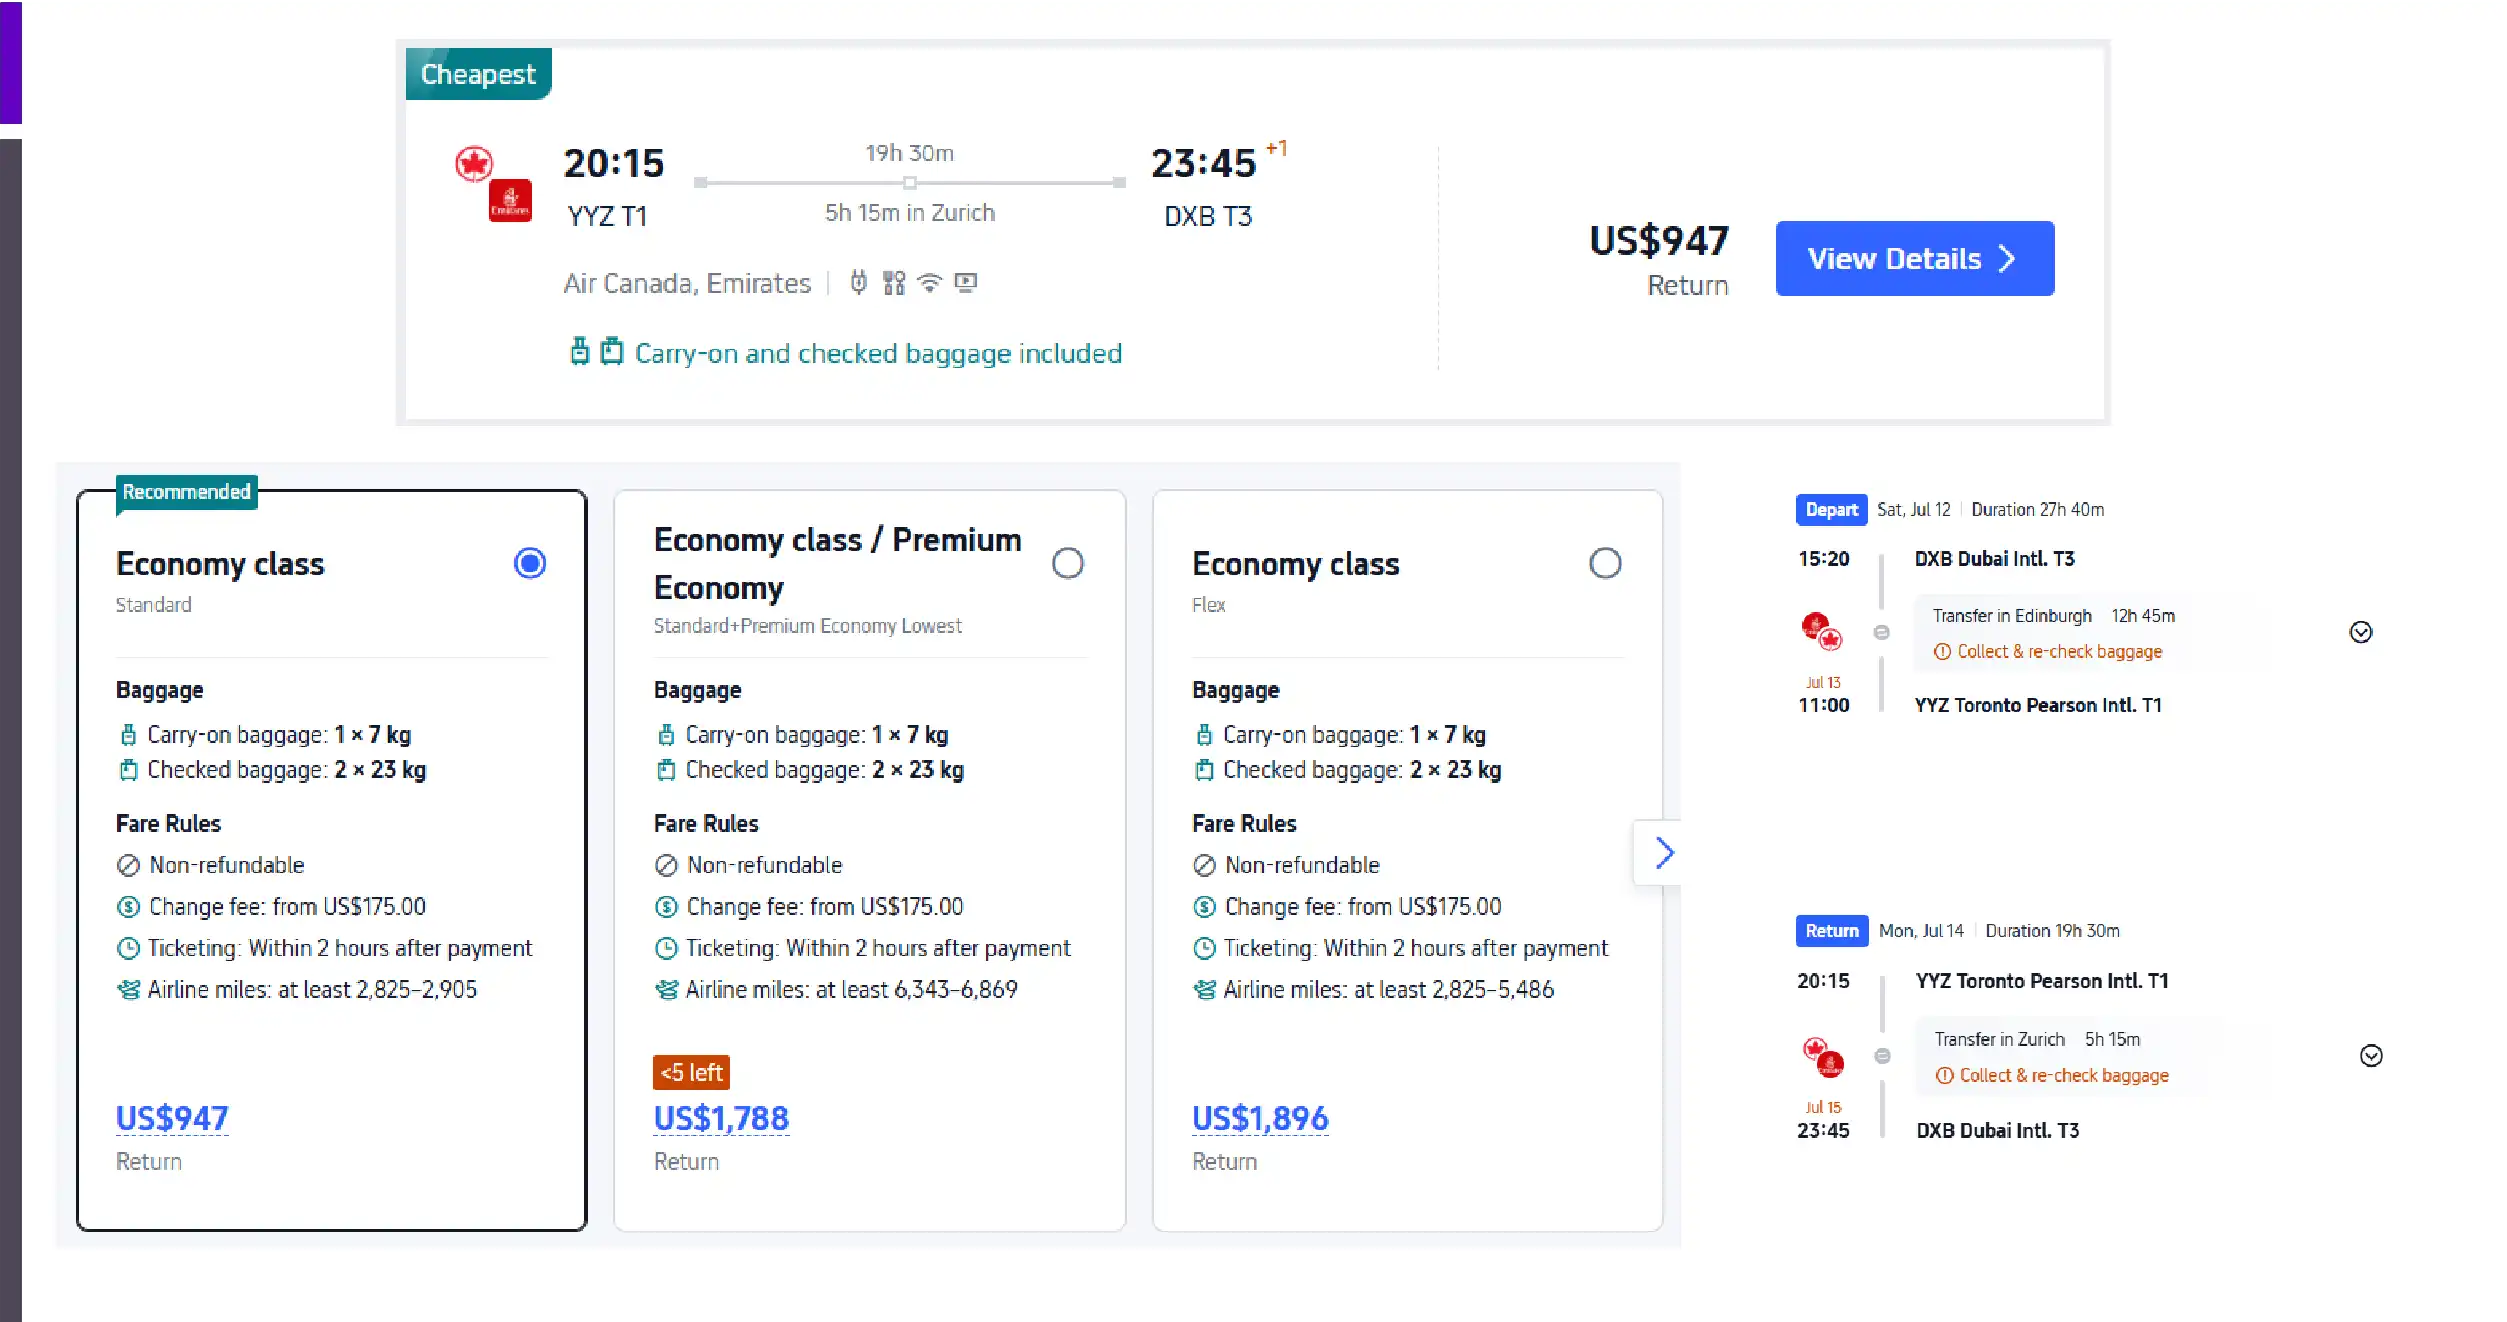Click the Return segment label
The width and height of the screenshot is (2507, 1322).
[x=1831, y=931]
